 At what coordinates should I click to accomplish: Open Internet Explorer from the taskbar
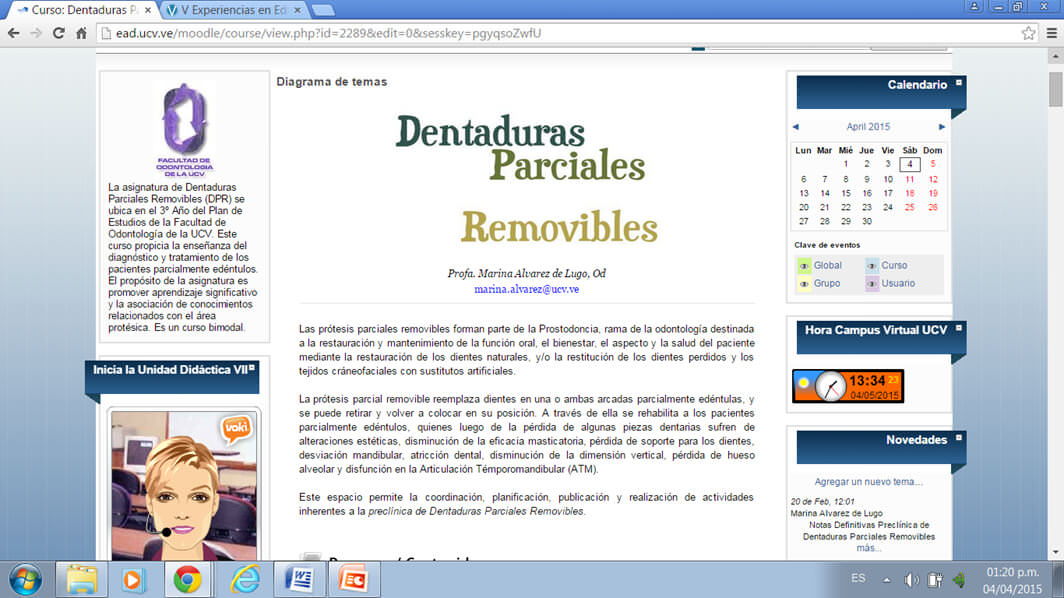tap(244, 579)
